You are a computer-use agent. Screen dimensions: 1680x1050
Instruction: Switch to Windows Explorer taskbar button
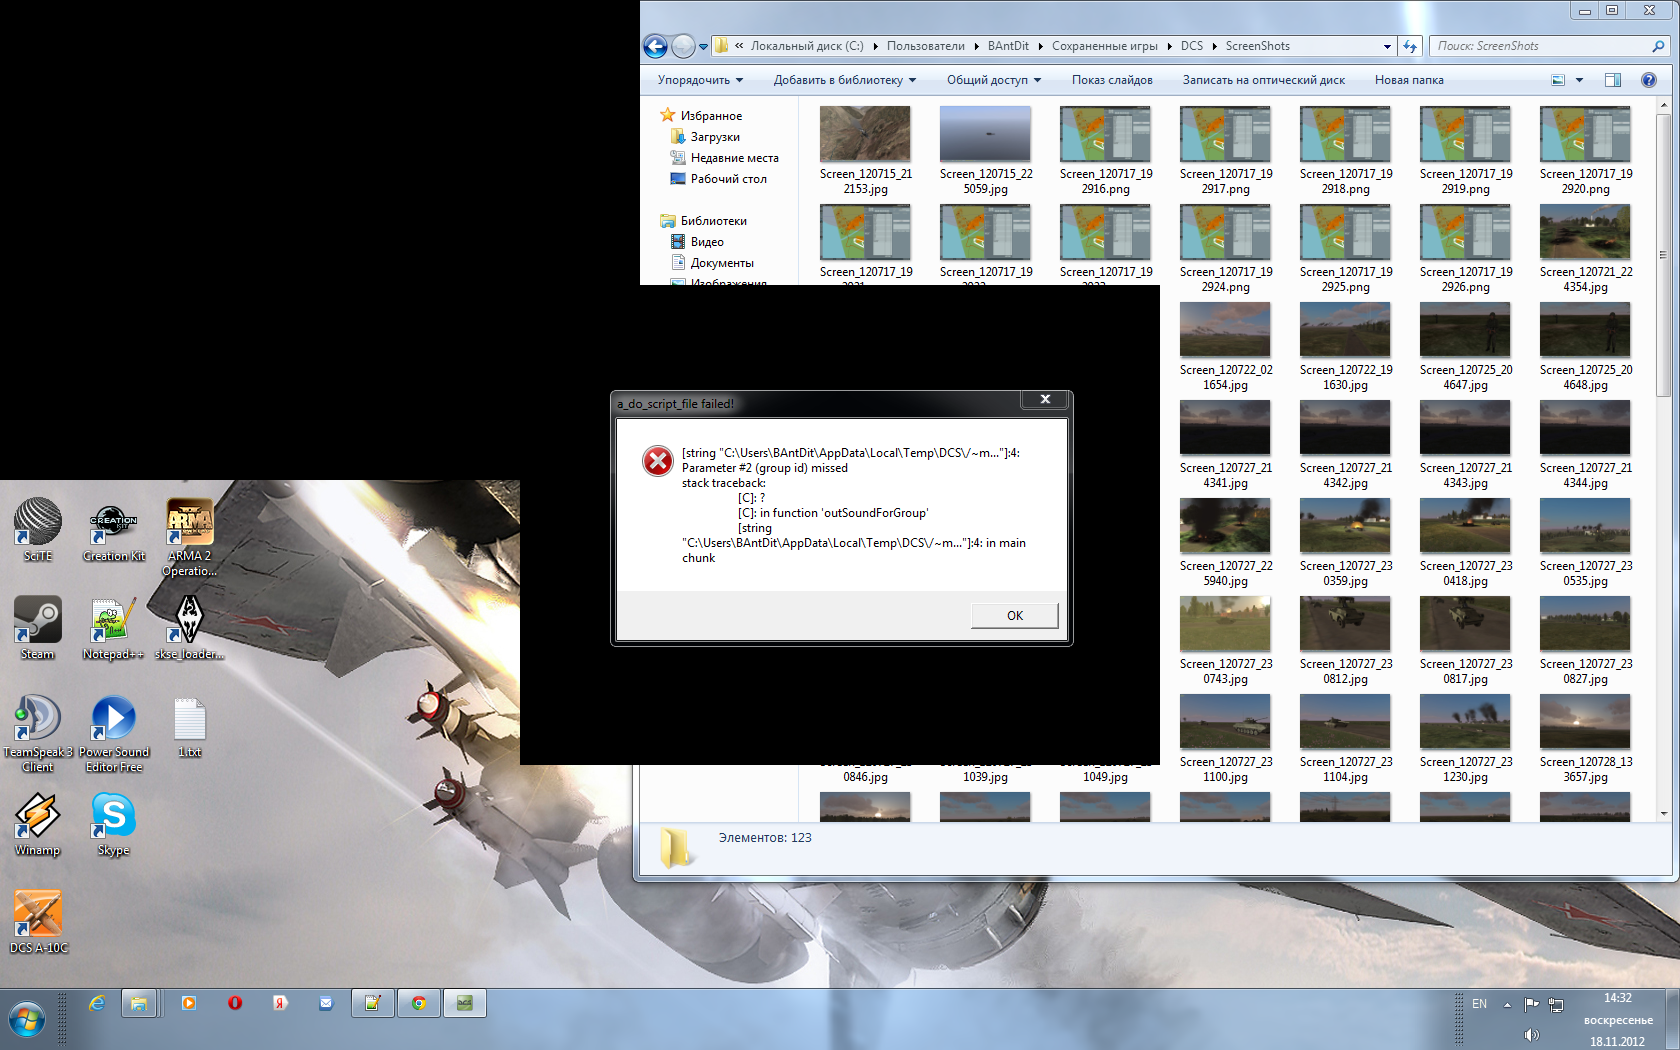click(x=138, y=1003)
